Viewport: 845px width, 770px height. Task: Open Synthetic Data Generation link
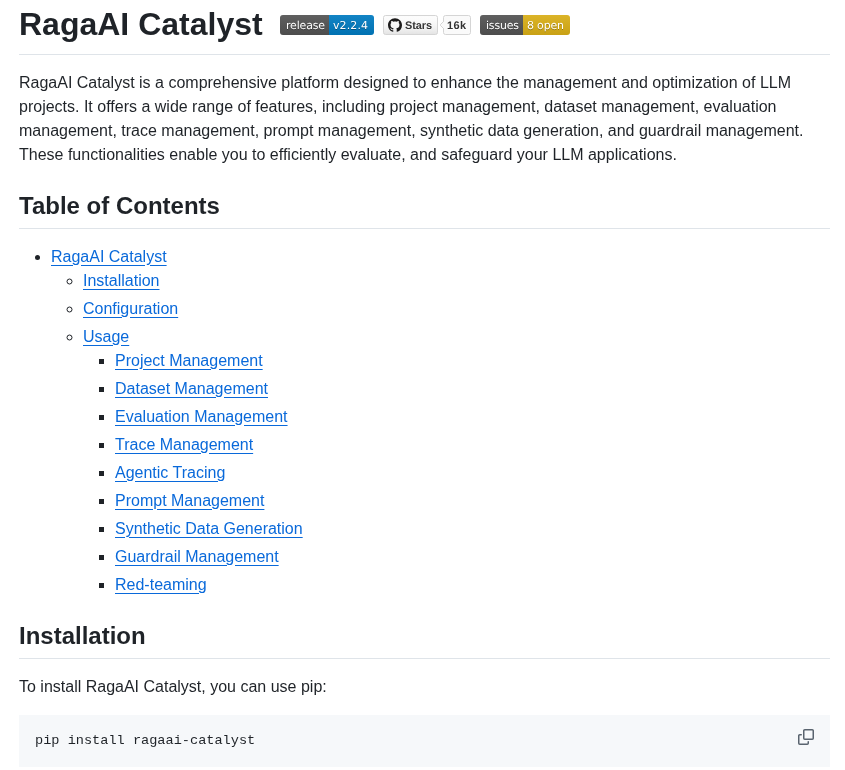click(209, 529)
